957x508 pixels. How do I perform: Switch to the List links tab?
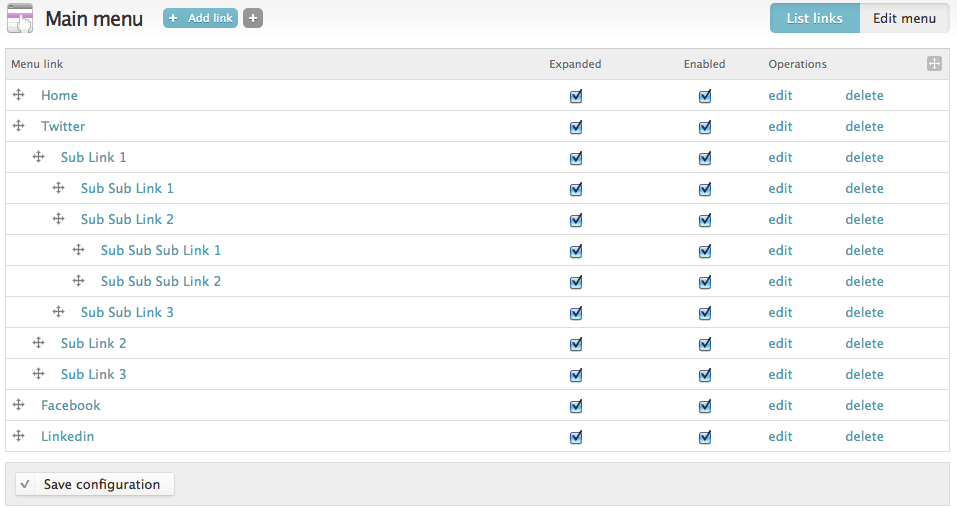814,18
